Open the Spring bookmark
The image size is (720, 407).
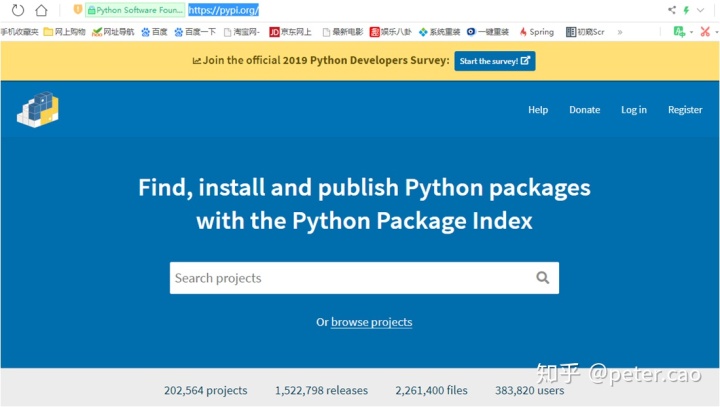(537, 32)
